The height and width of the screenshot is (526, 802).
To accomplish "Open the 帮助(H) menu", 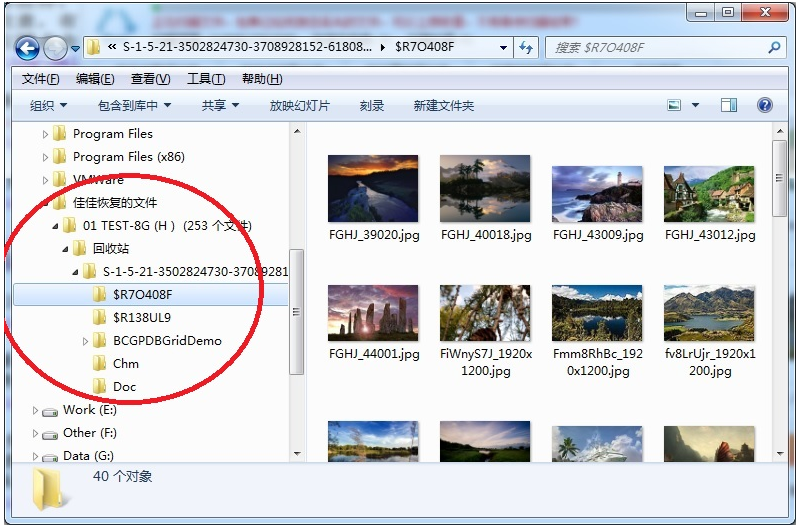I will 262,79.
